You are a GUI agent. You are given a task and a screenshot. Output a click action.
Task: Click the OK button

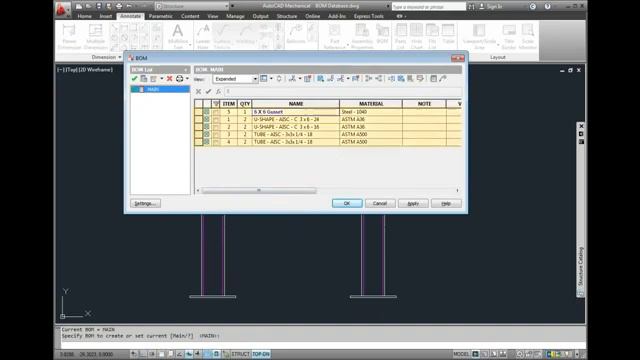(x=347, y=203)
